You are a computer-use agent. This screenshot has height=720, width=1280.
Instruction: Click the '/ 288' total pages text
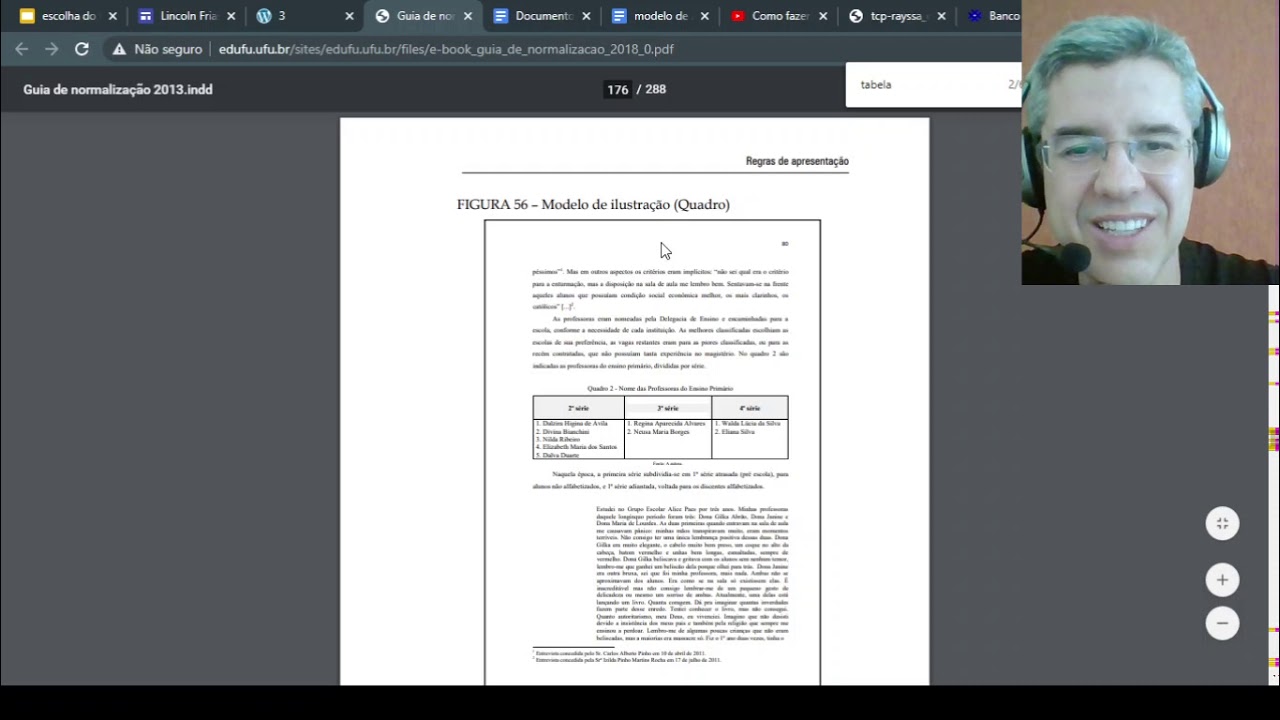click(651, 89)
